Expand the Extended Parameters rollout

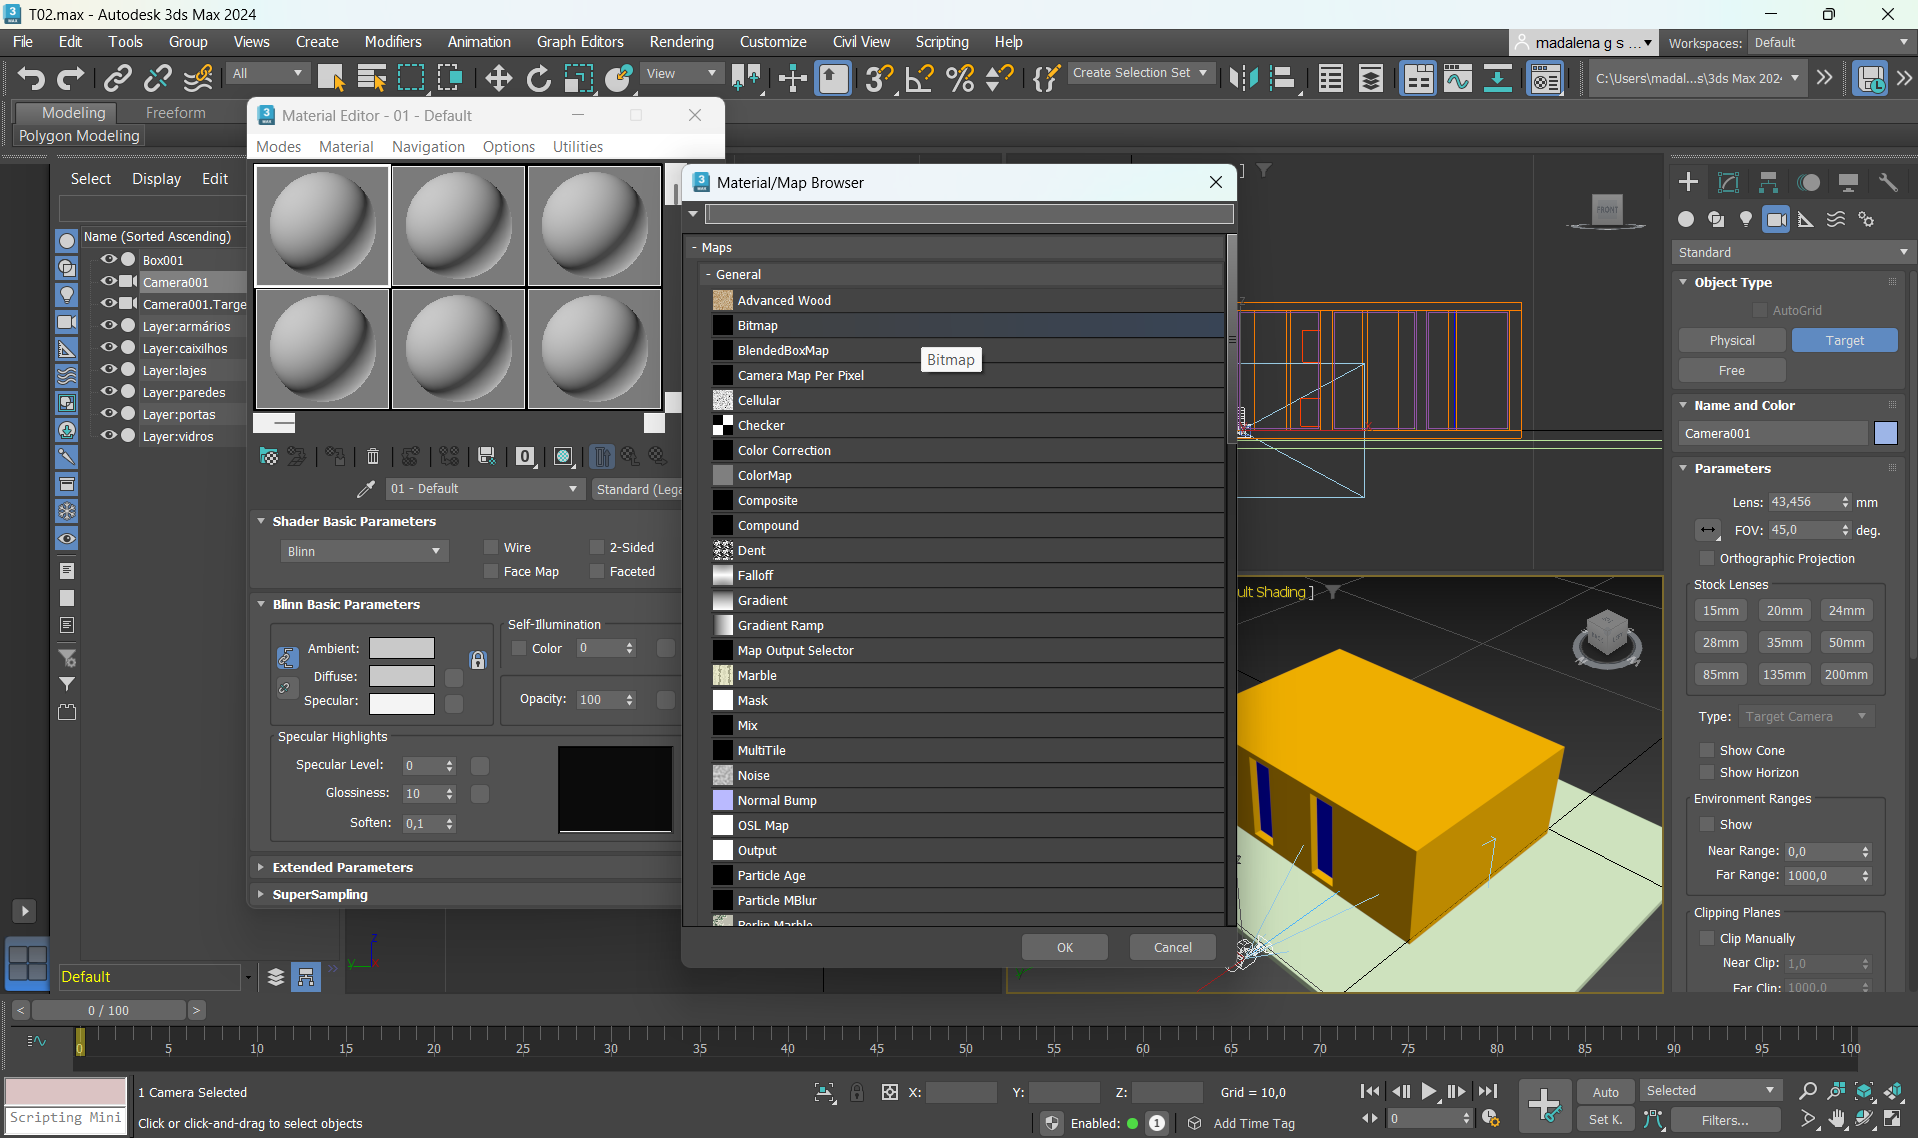click(x=342, y=867)
